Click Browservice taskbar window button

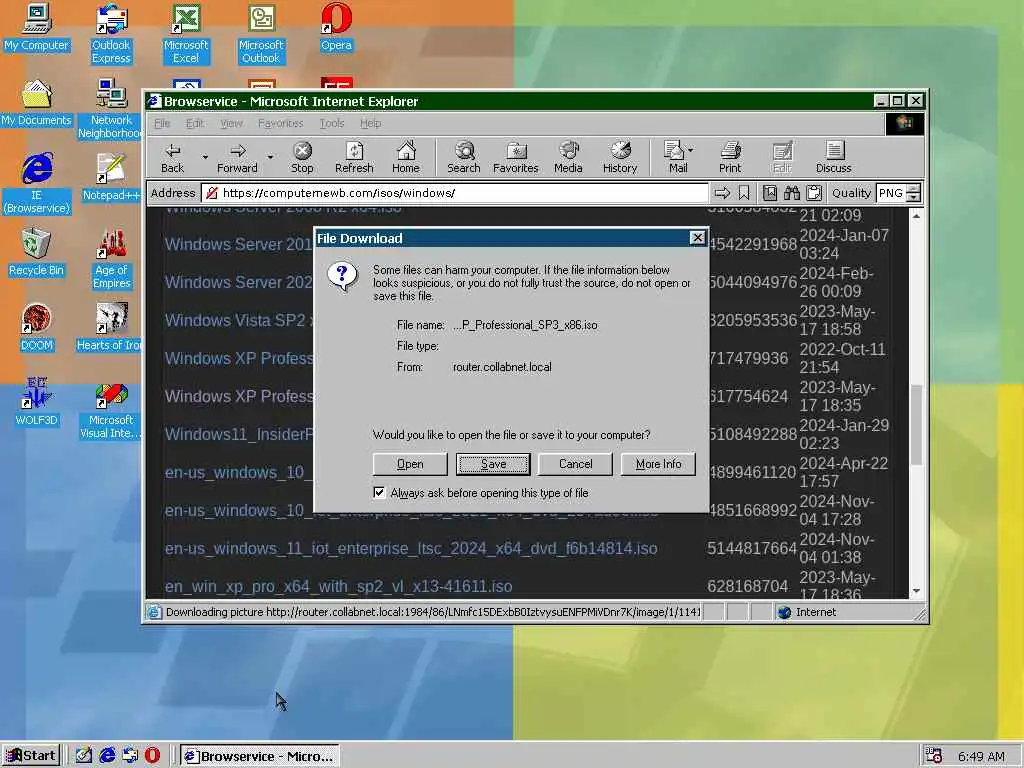[x=259, y=756]
